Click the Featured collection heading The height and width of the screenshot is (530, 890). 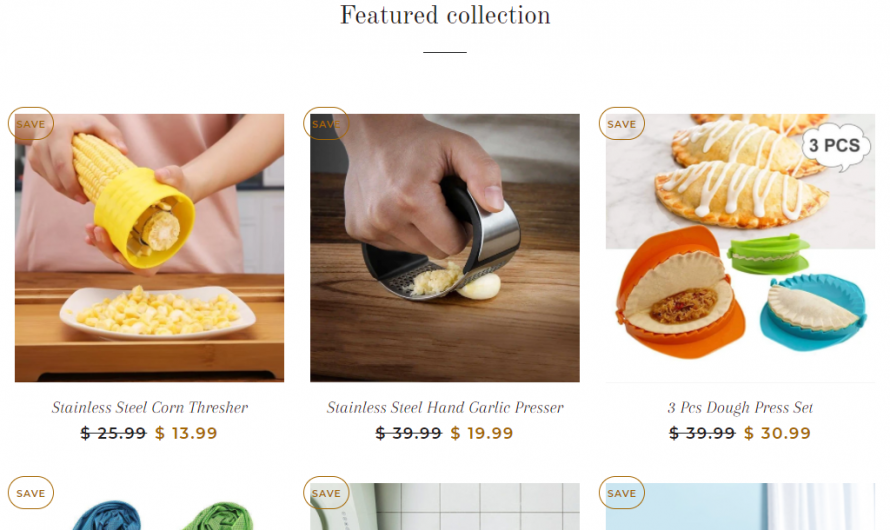pyautogui.click(x=445, y=16)
